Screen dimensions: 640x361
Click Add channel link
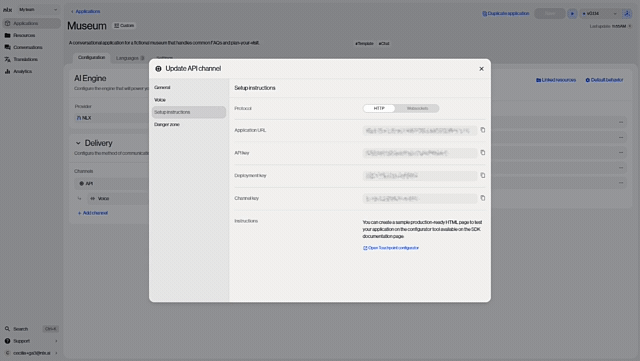tap(93, 213)
